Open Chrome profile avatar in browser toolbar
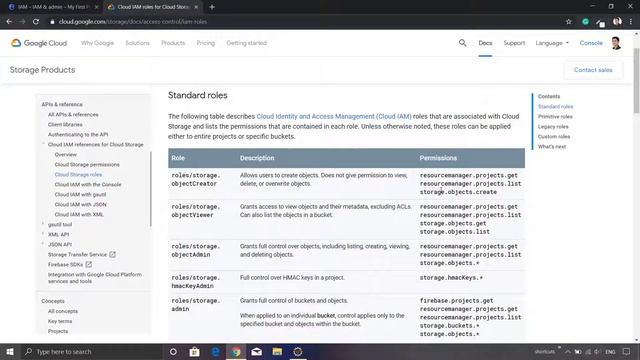The image size is (640, 360). coord(617,22)
